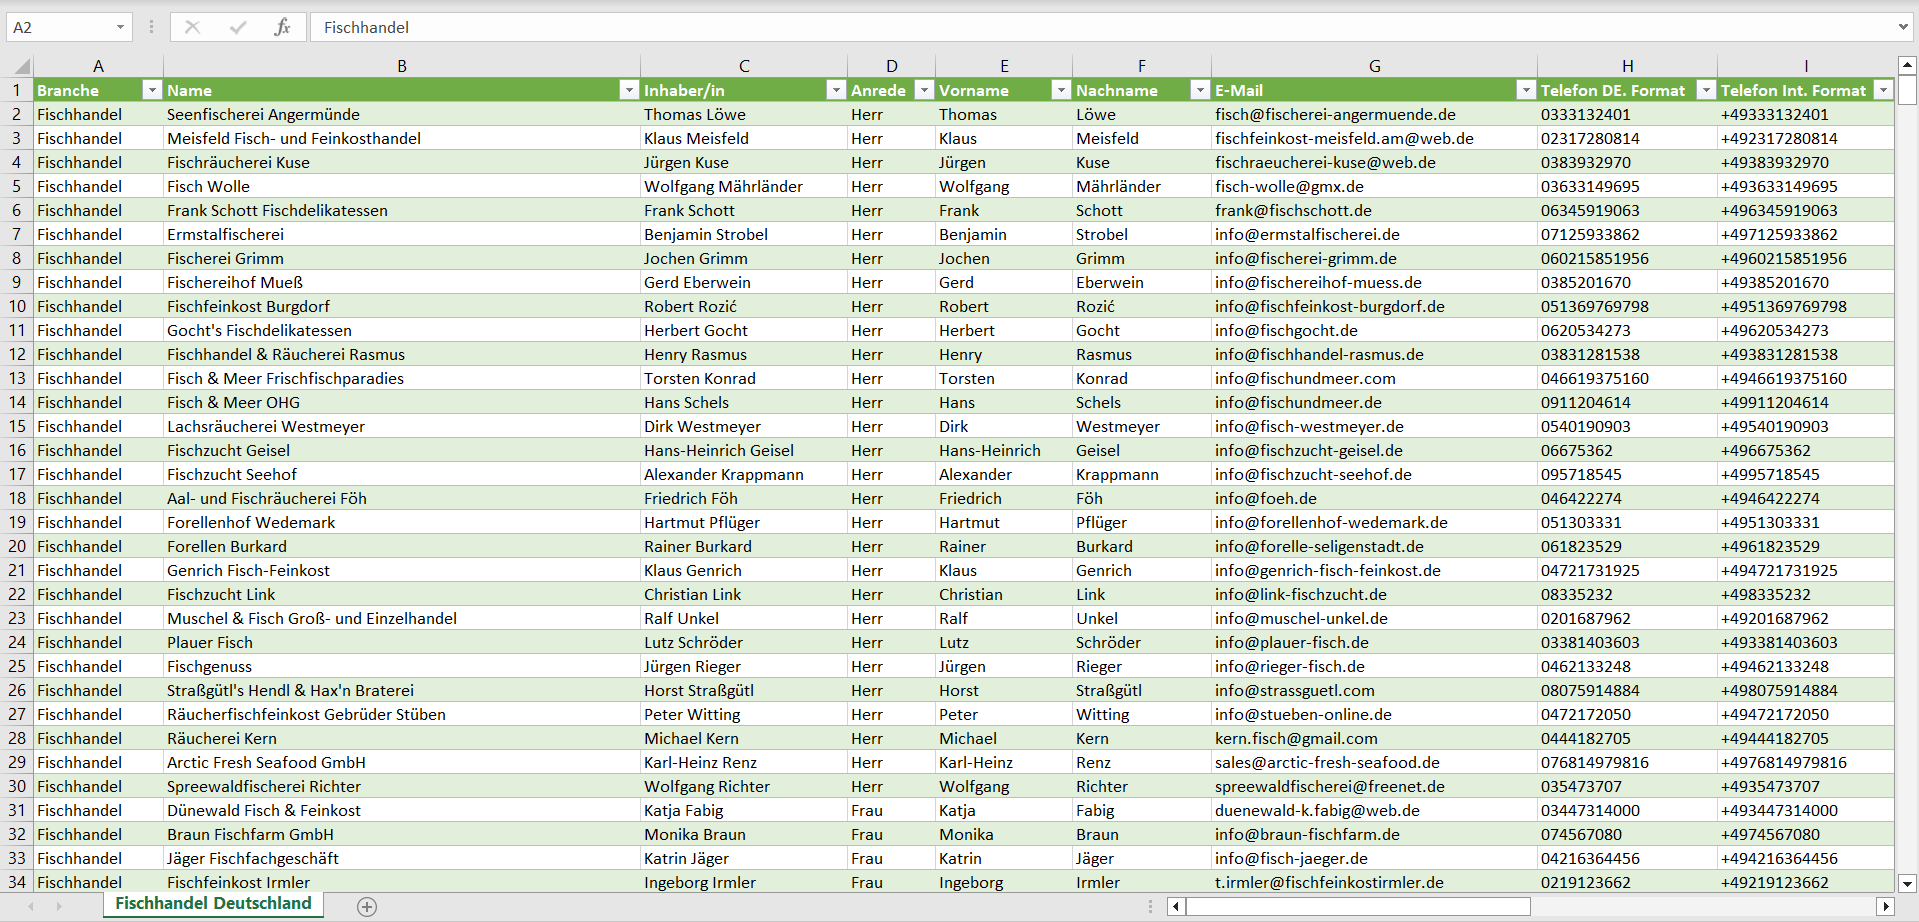The image size is (1919, 922).
Task: Open the E-Mail filter dropdown
Action: click(x=1526, y=90)
